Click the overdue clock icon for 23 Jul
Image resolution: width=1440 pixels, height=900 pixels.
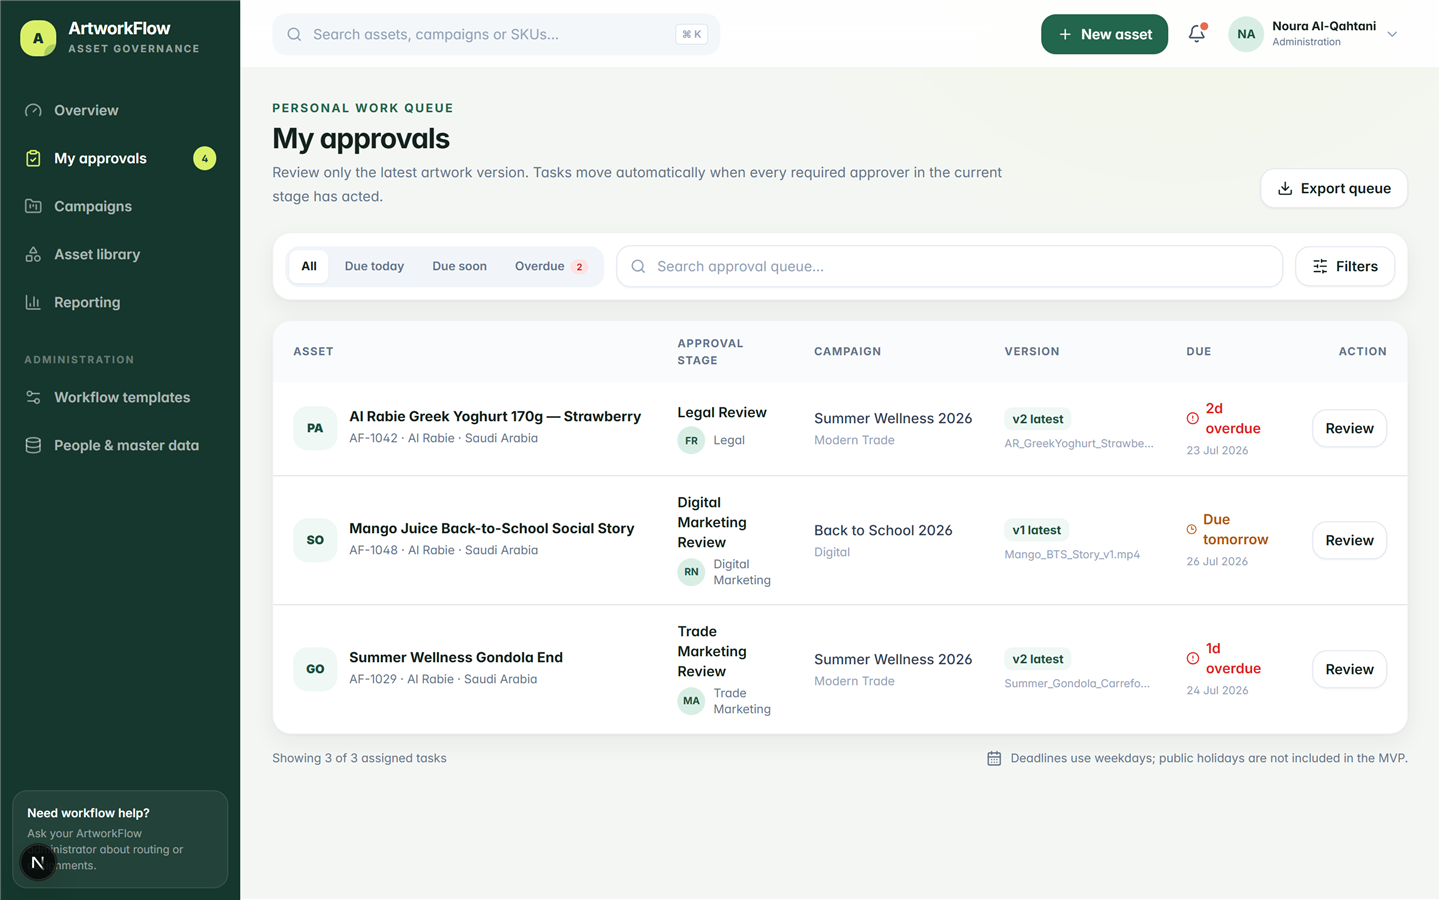(1193, 418)
